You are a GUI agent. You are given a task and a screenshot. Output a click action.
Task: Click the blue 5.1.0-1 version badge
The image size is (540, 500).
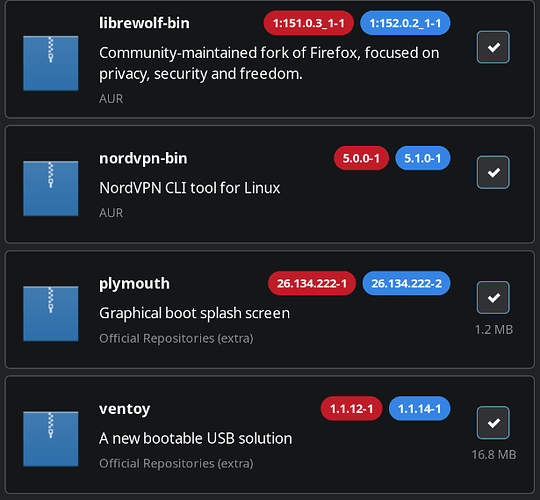tap(423, 158)
